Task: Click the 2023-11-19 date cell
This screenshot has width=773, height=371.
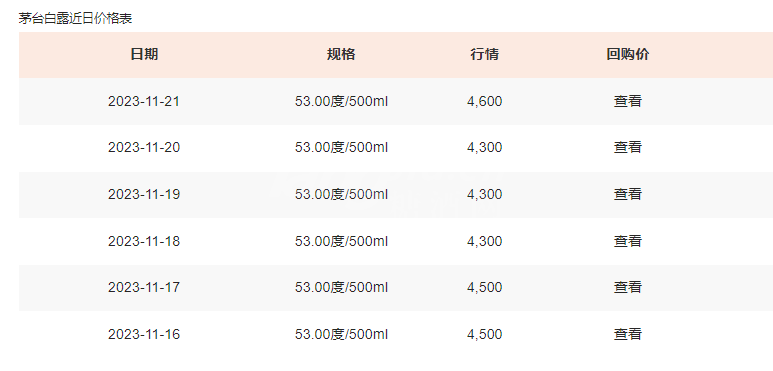Action: tap(144, 194)
